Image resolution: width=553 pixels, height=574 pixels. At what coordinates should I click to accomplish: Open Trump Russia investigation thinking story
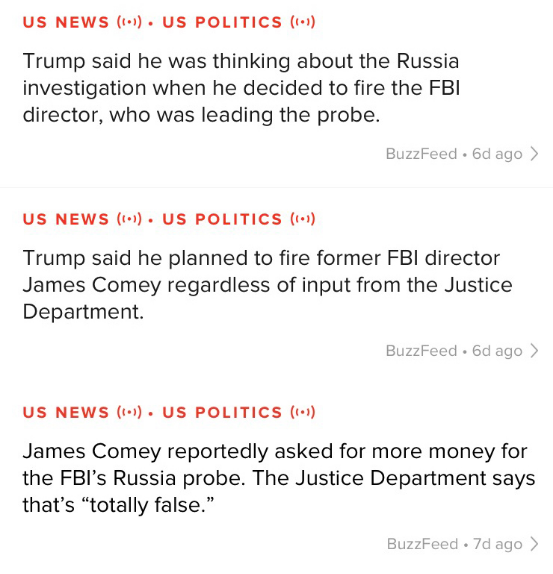tap(242, 88)
